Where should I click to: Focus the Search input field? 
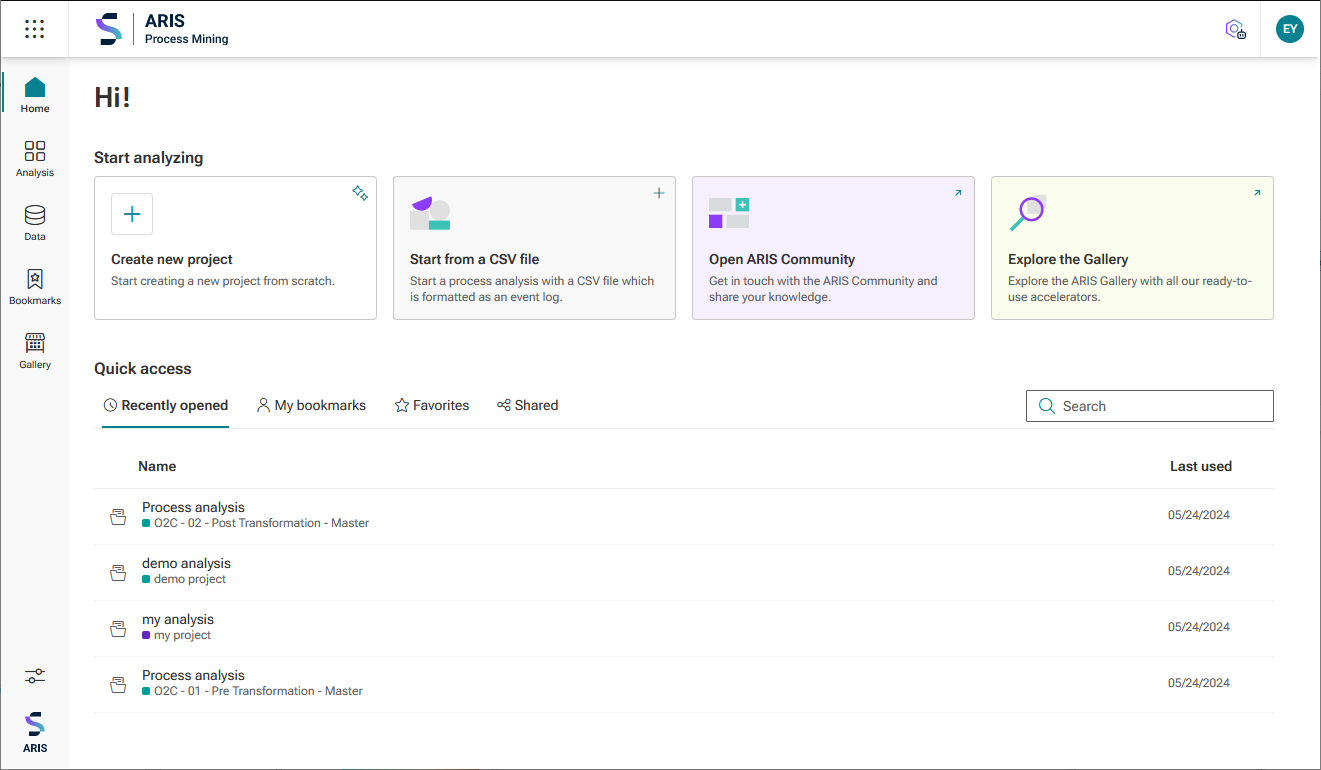1150,406
